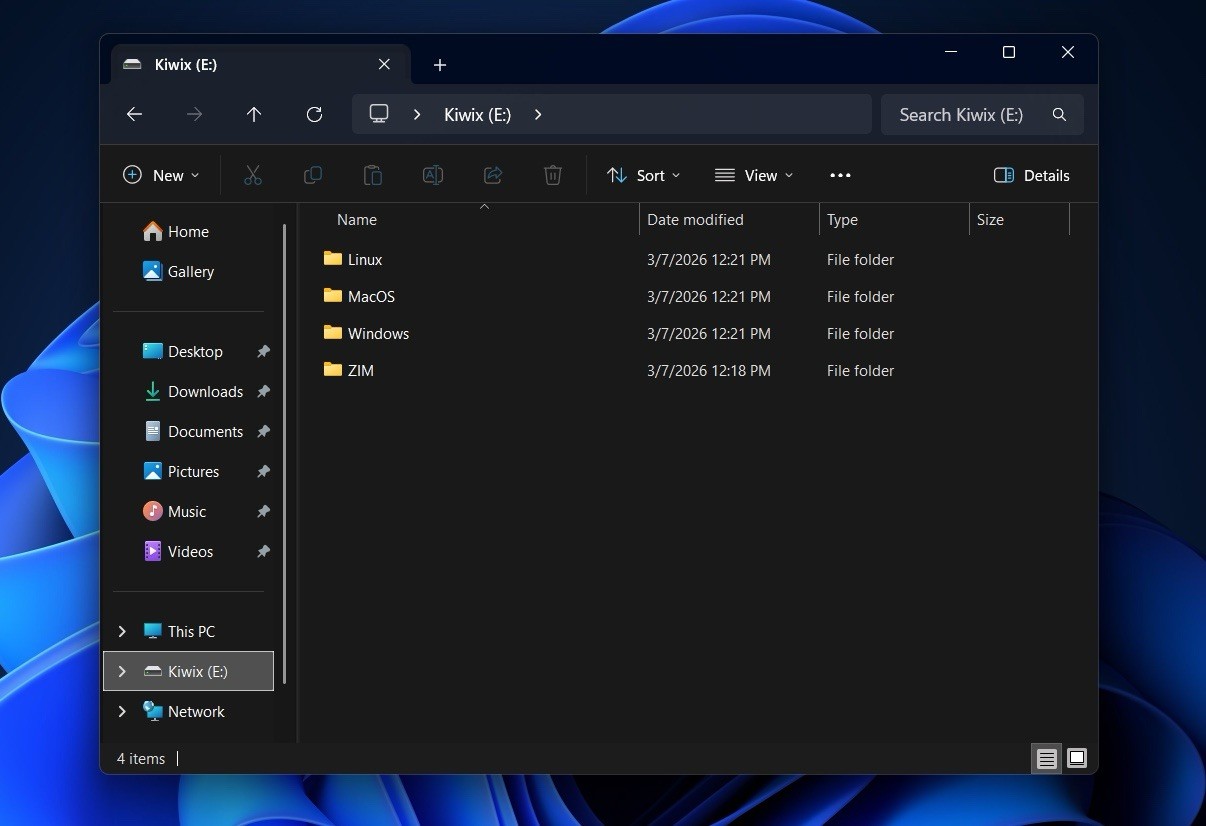Viewport: 1206px width, 826px height.
Task: Sort by the Date modified column header
Action: pos(695,220)
